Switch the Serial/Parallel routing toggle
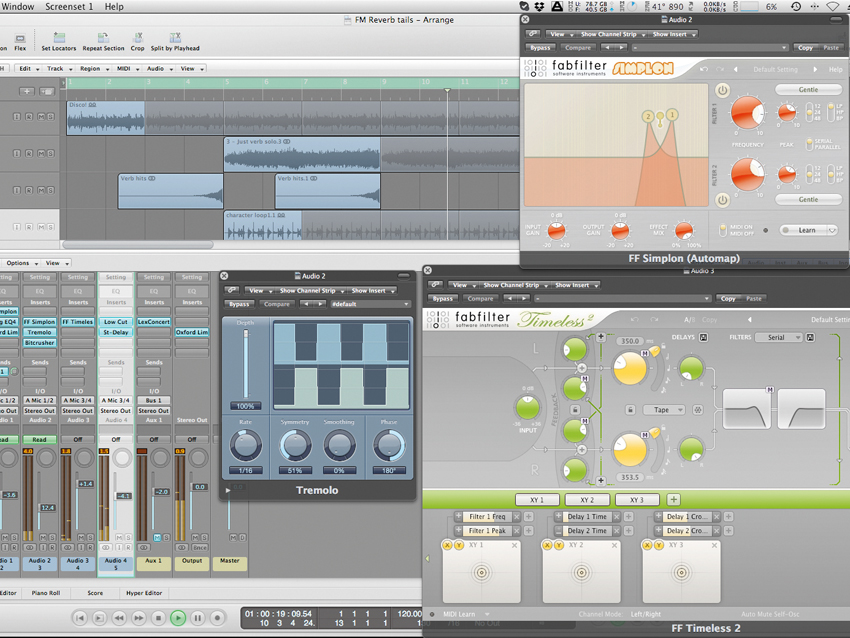This screenshot has height=638, width=850. (x=810, y=145)
